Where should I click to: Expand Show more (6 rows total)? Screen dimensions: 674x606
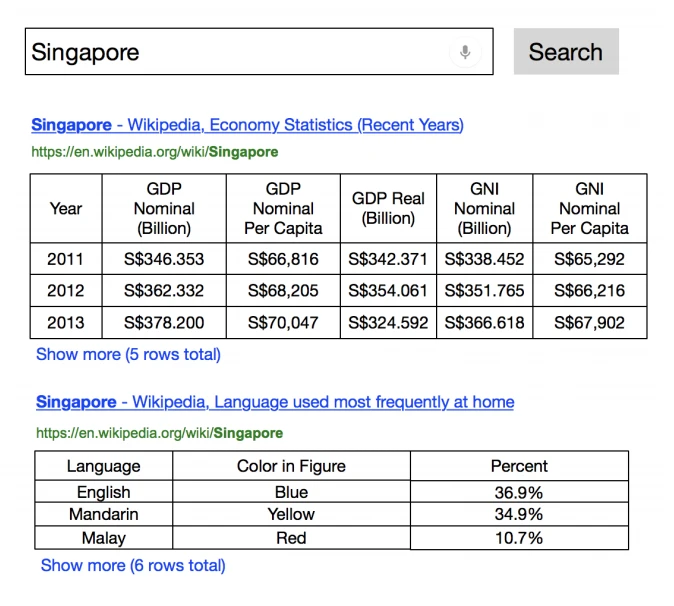click(x=133, y=565)
